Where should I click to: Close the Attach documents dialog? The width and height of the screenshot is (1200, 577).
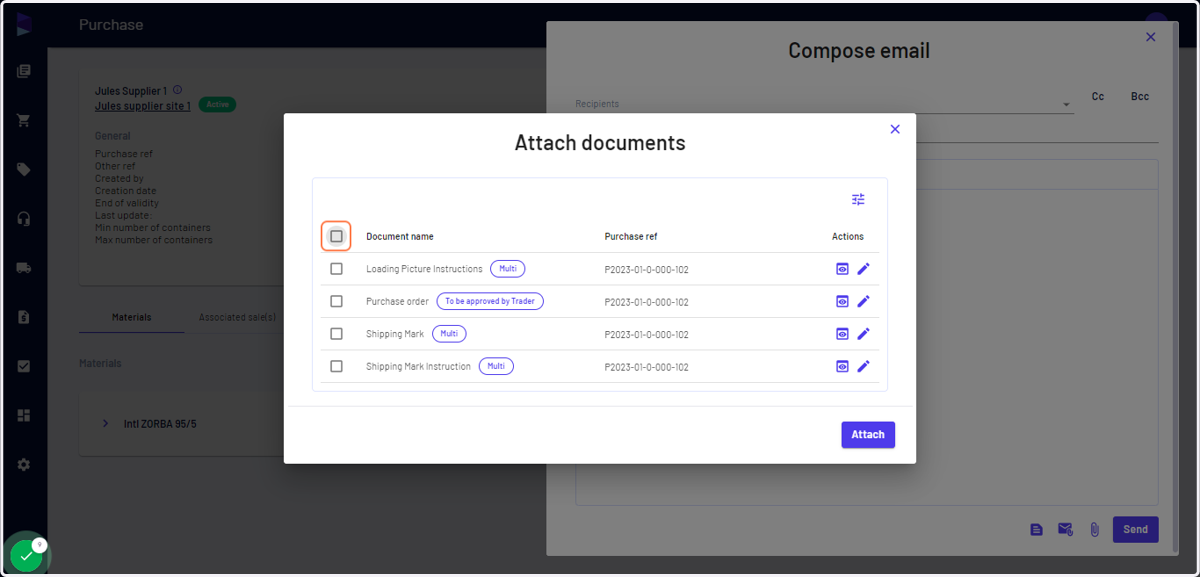click(x=895, y=129)
